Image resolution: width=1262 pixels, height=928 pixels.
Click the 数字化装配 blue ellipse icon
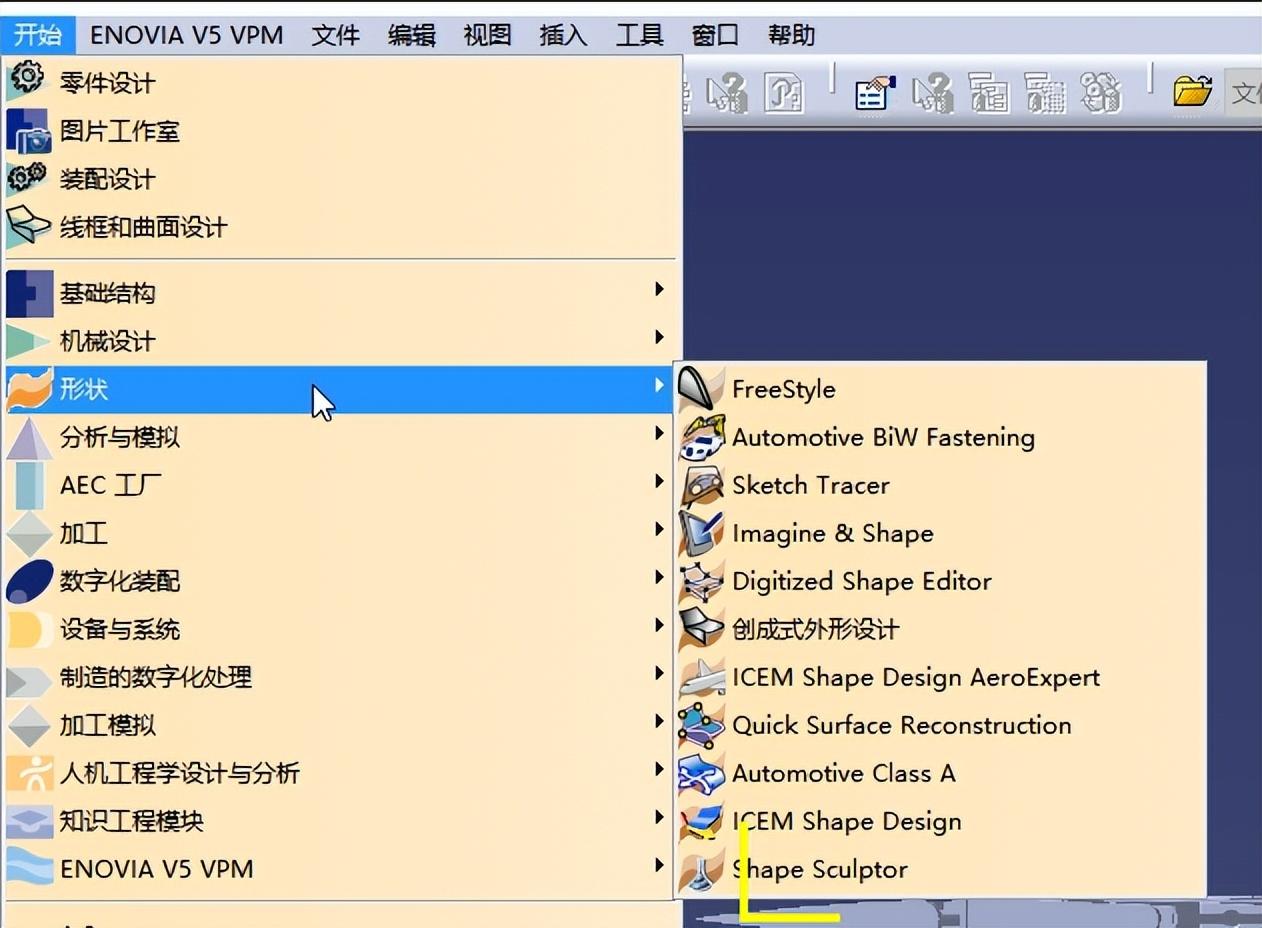[x=28, y=581]
